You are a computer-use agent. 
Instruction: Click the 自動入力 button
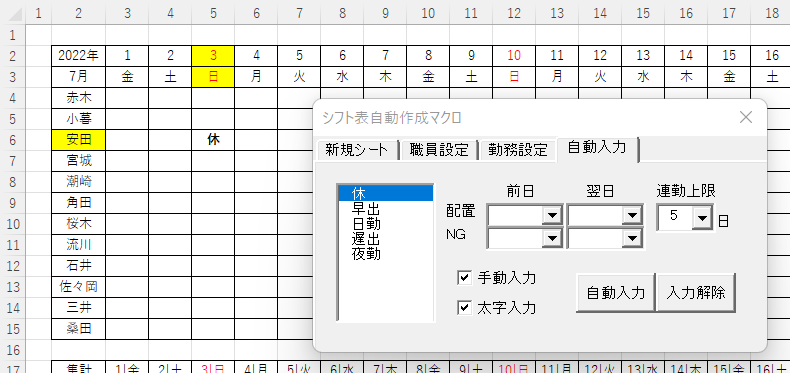616,293
